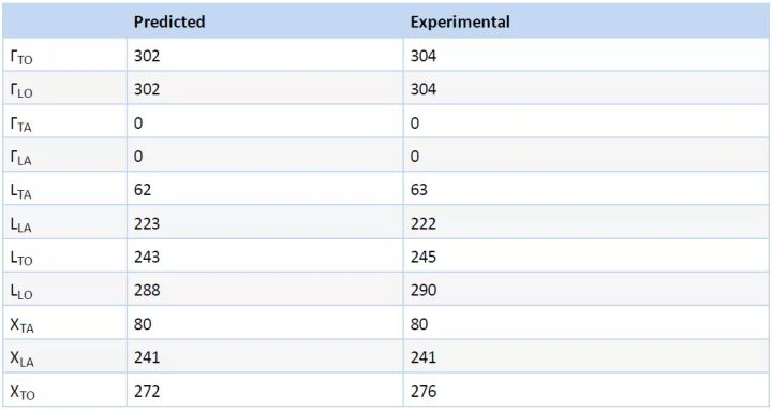Screen dimensions: 773x410
Task: Click the LTA row label
Action: click(x=21, y=191)
